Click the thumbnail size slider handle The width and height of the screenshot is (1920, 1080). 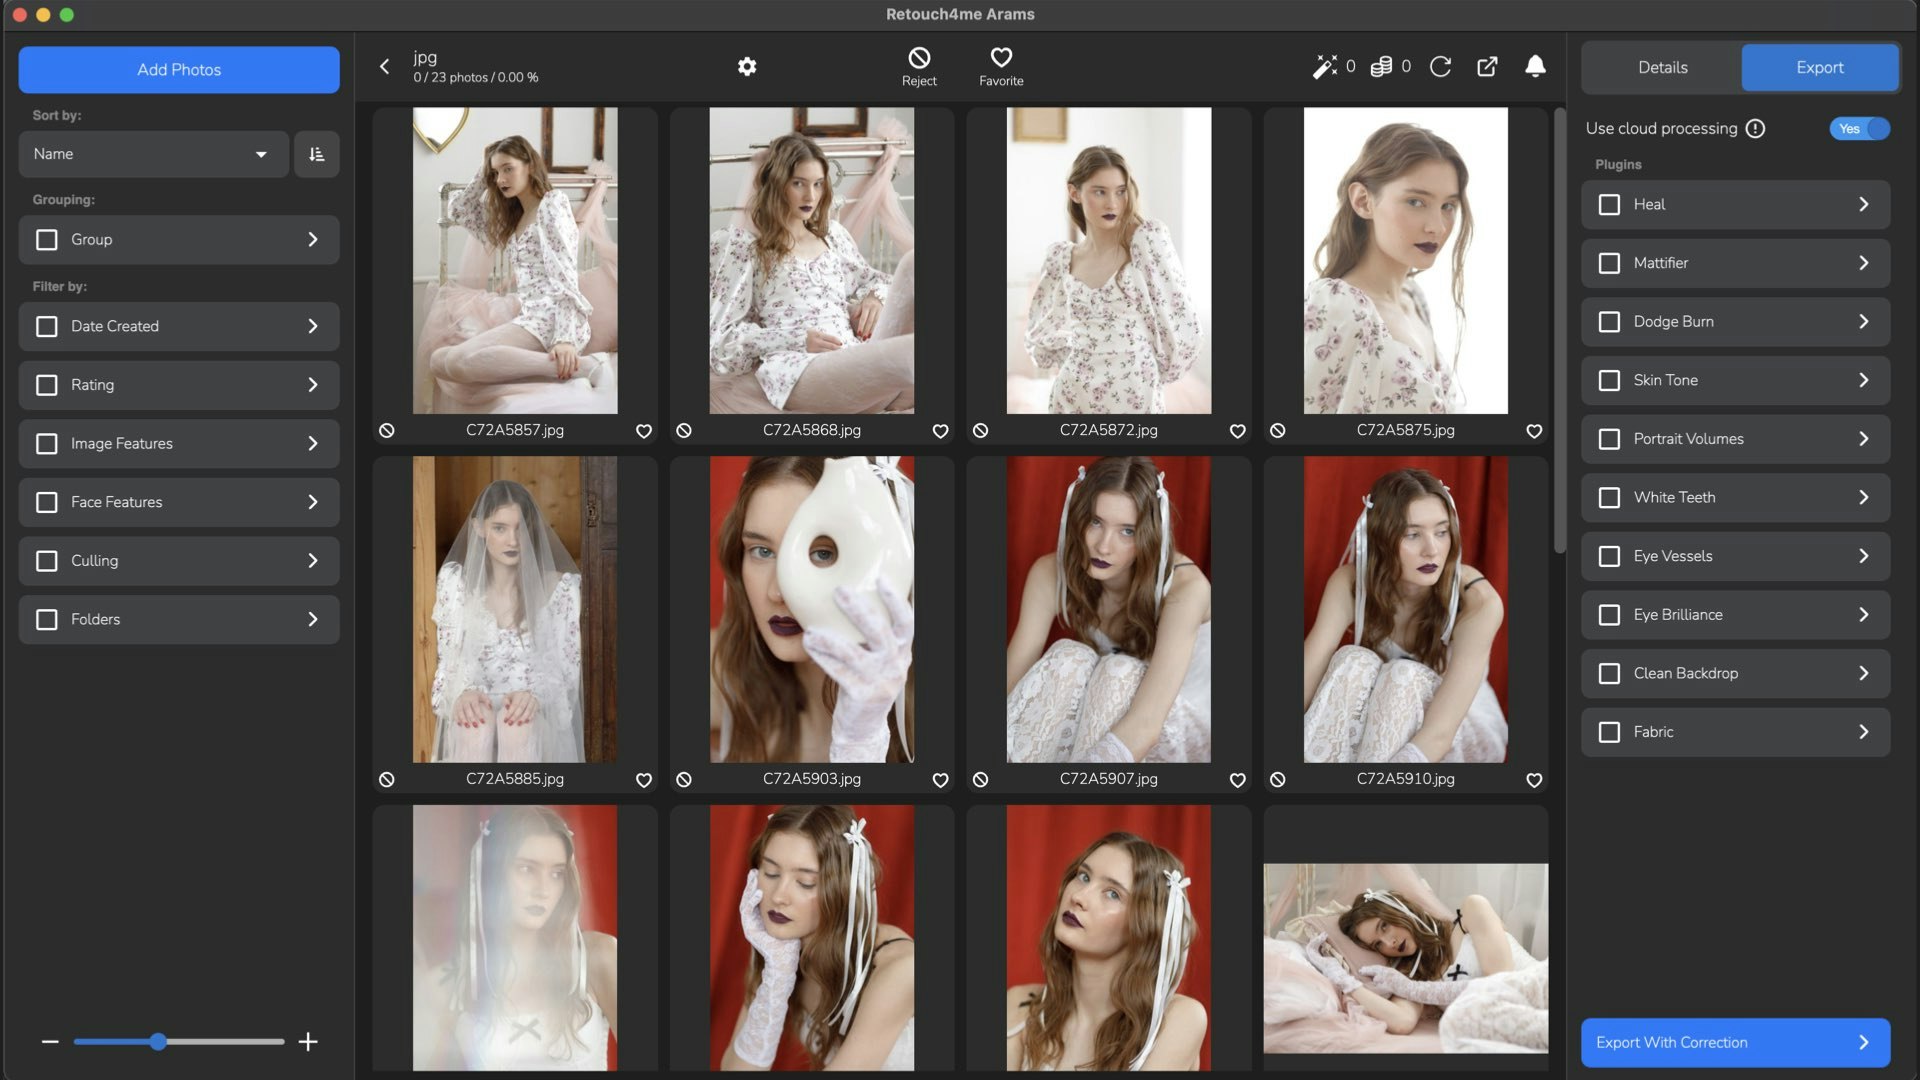click(158, 1042)
